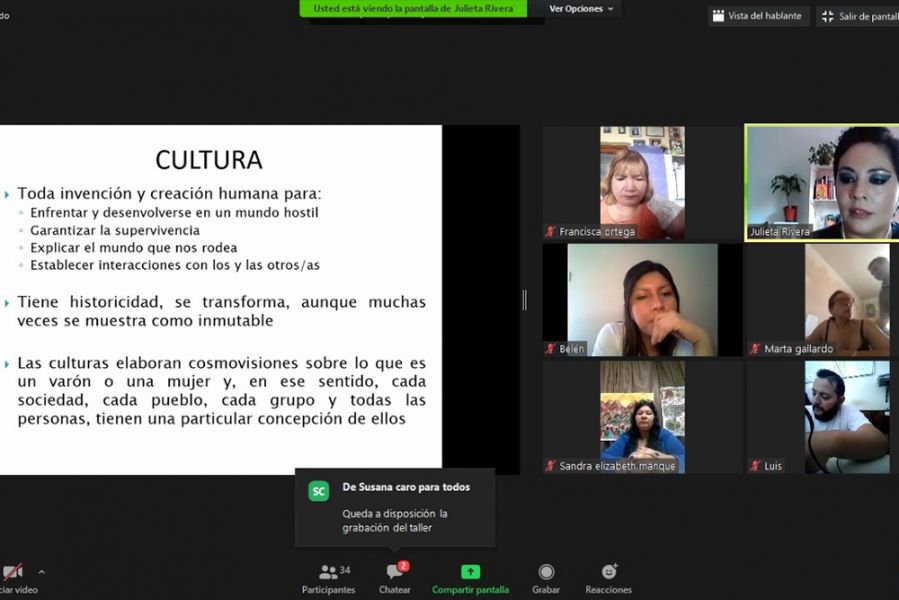Screen dimensions: 899x600
Task: Open the Chatear chat panel
Action: pyautogui.click(x=394, y=579)
